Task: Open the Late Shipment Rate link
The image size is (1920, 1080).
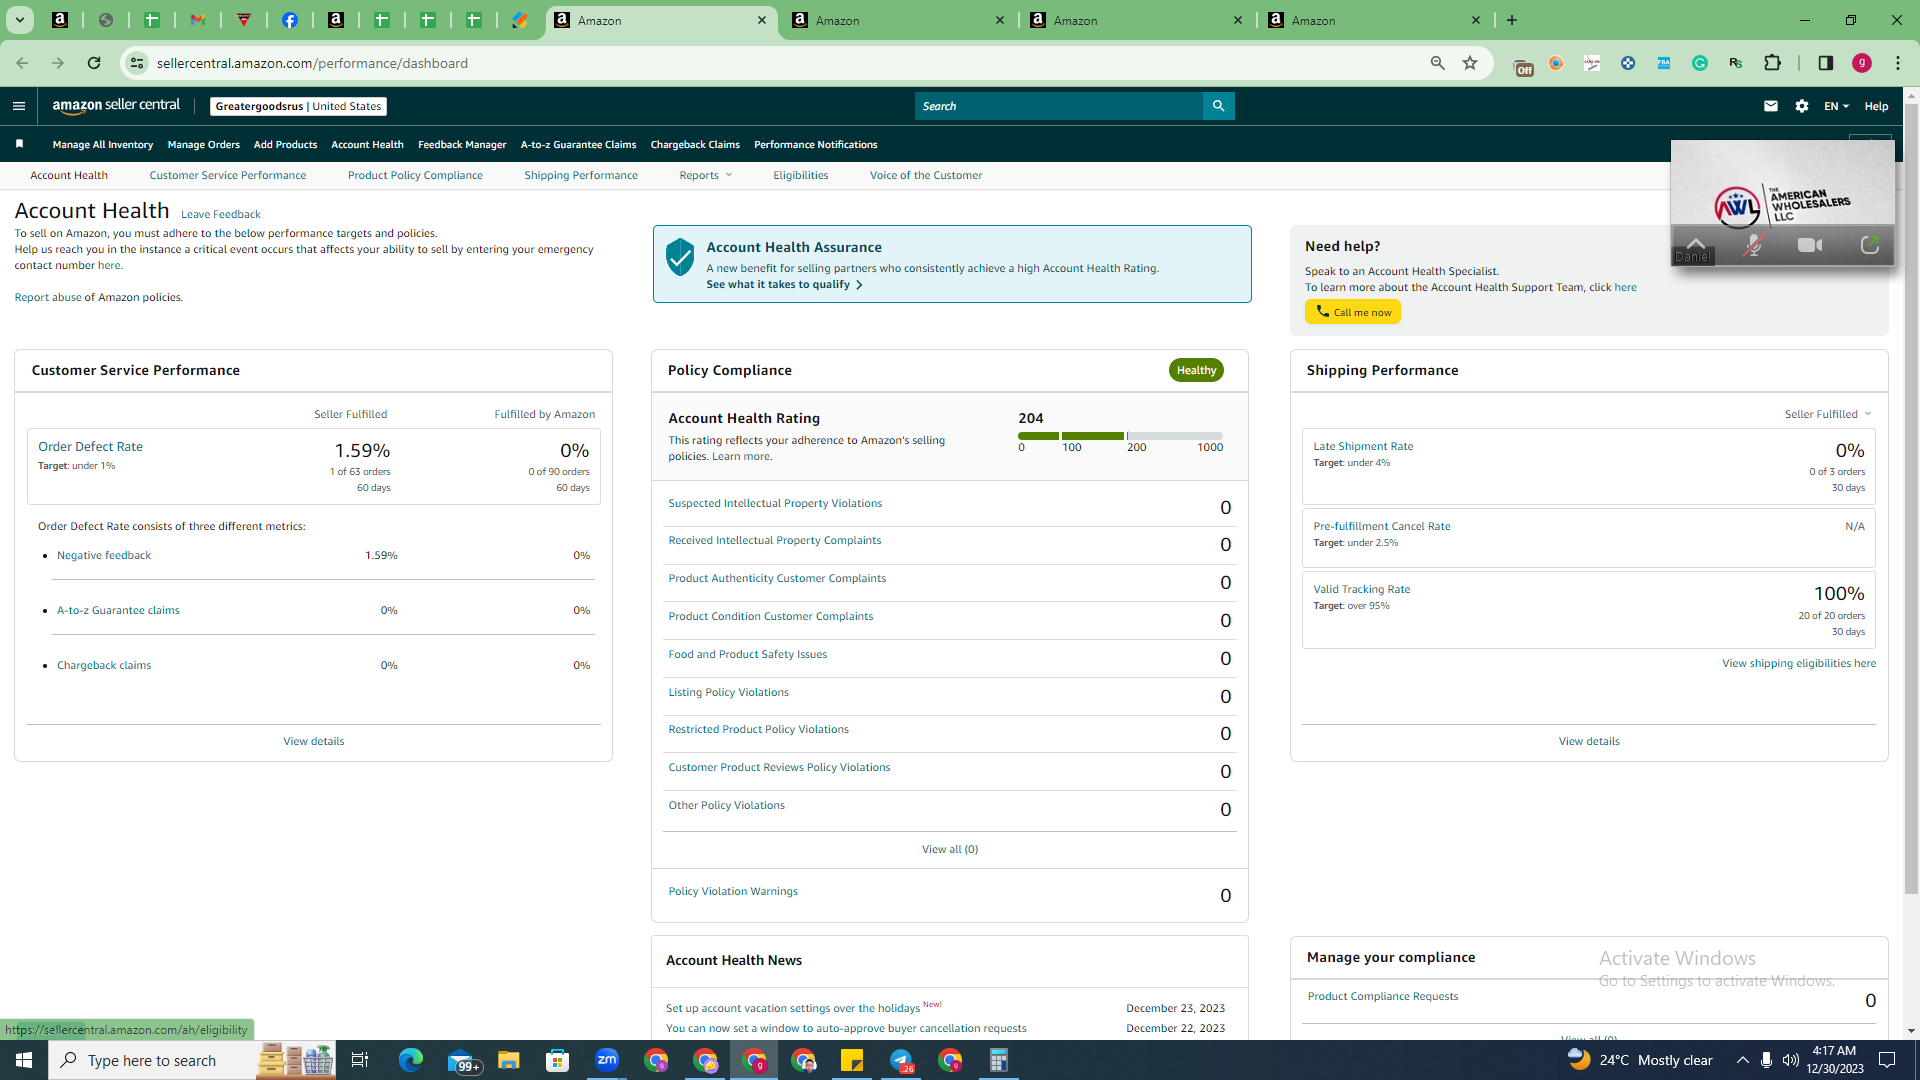Action: [x=1363, y=446]
